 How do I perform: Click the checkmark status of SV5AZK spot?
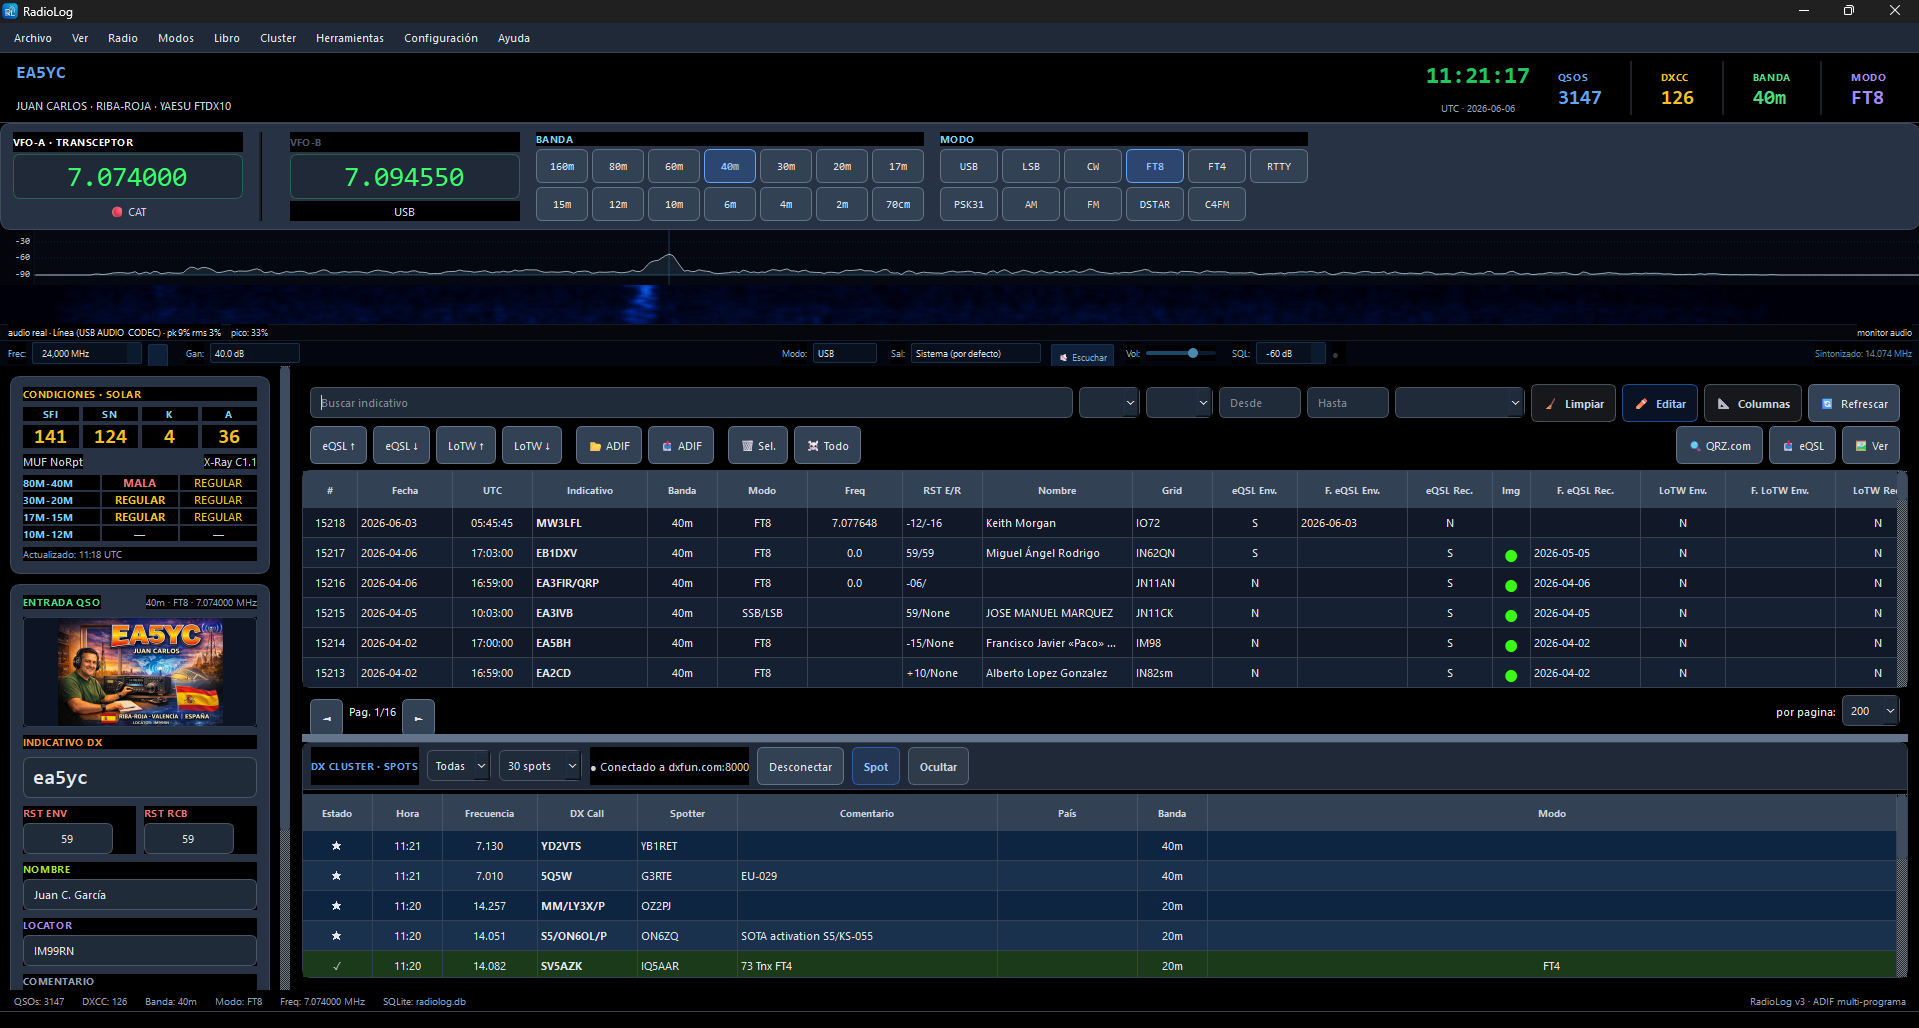337,966
